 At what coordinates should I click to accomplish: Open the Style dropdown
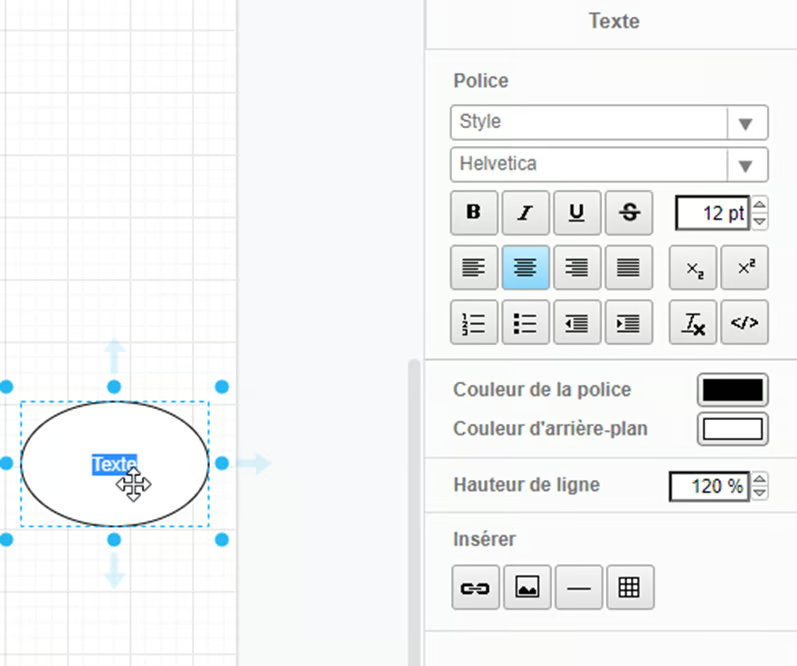tap(609, 122)
